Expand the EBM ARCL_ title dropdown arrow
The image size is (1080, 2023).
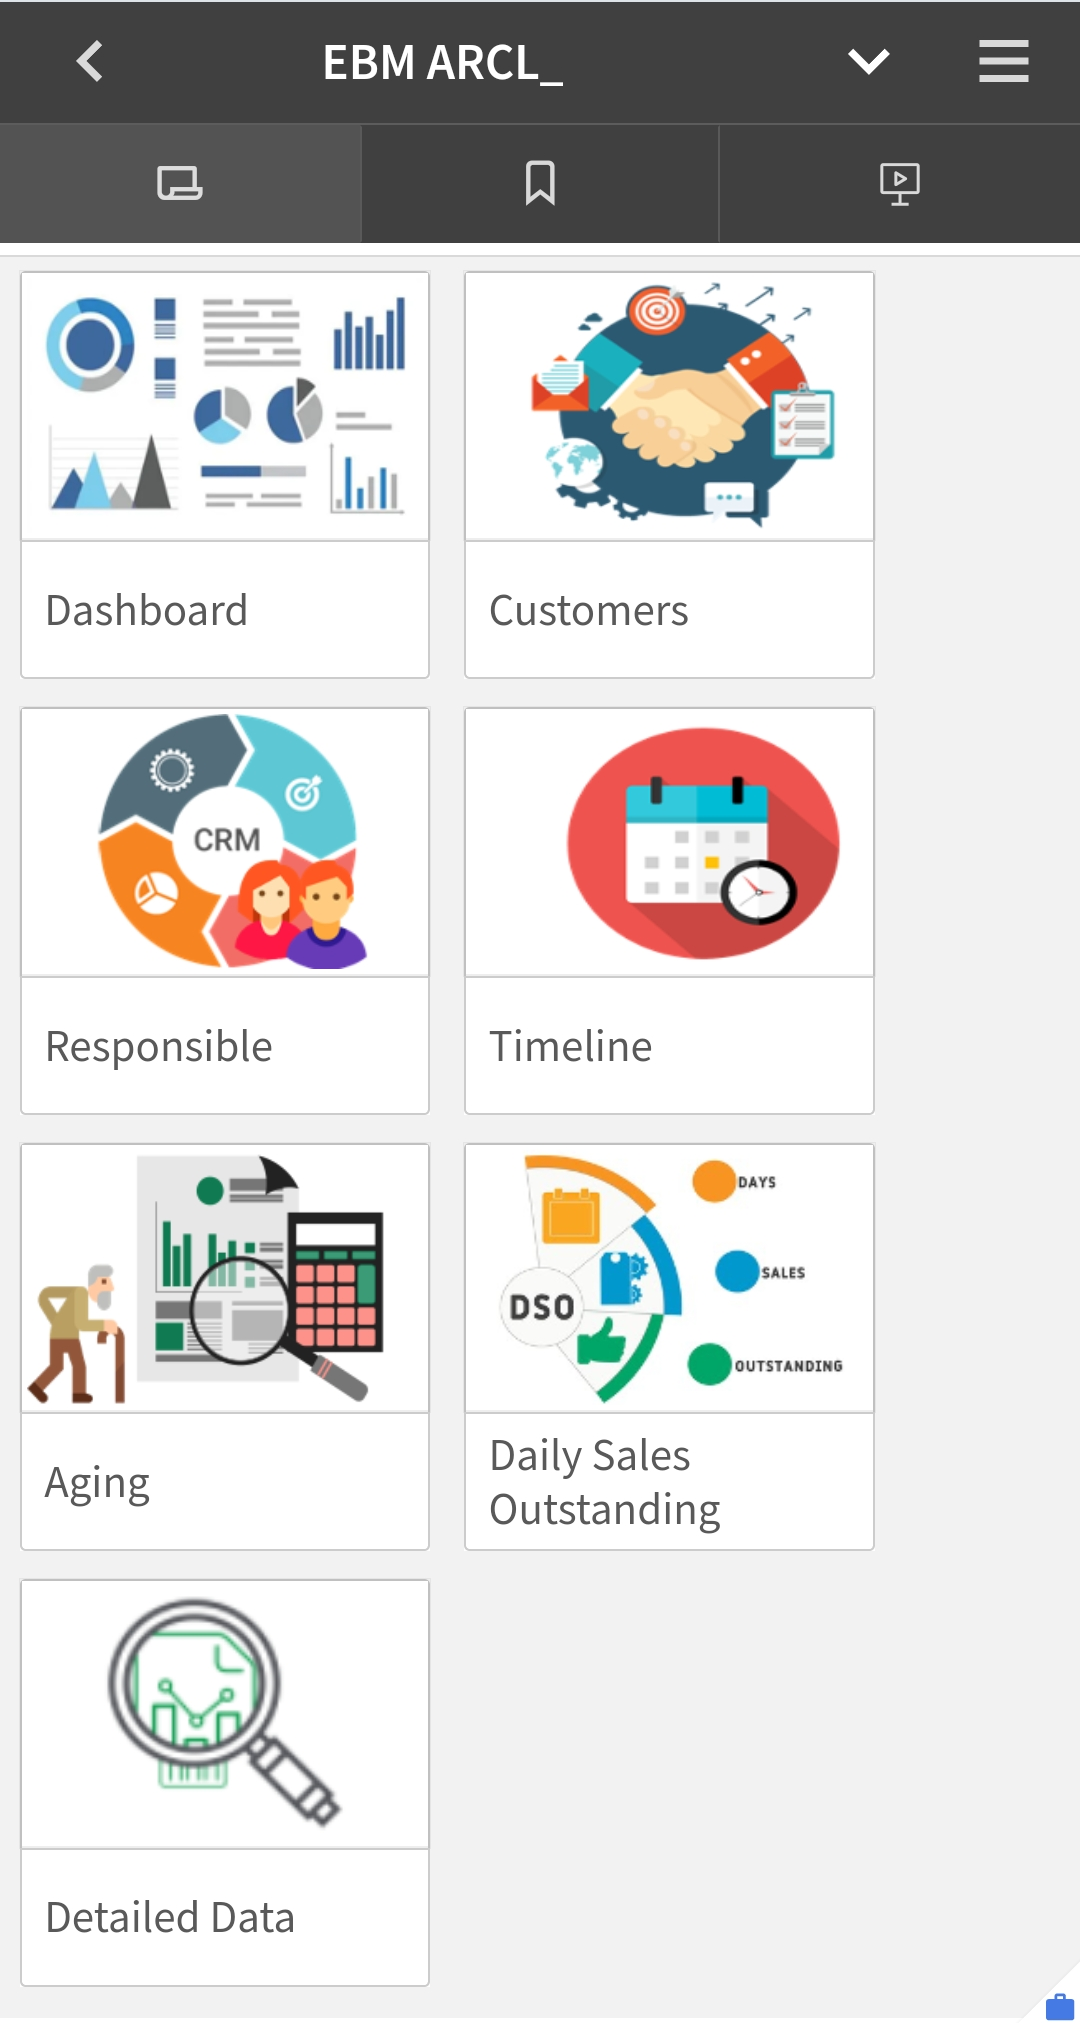[868, 62]
